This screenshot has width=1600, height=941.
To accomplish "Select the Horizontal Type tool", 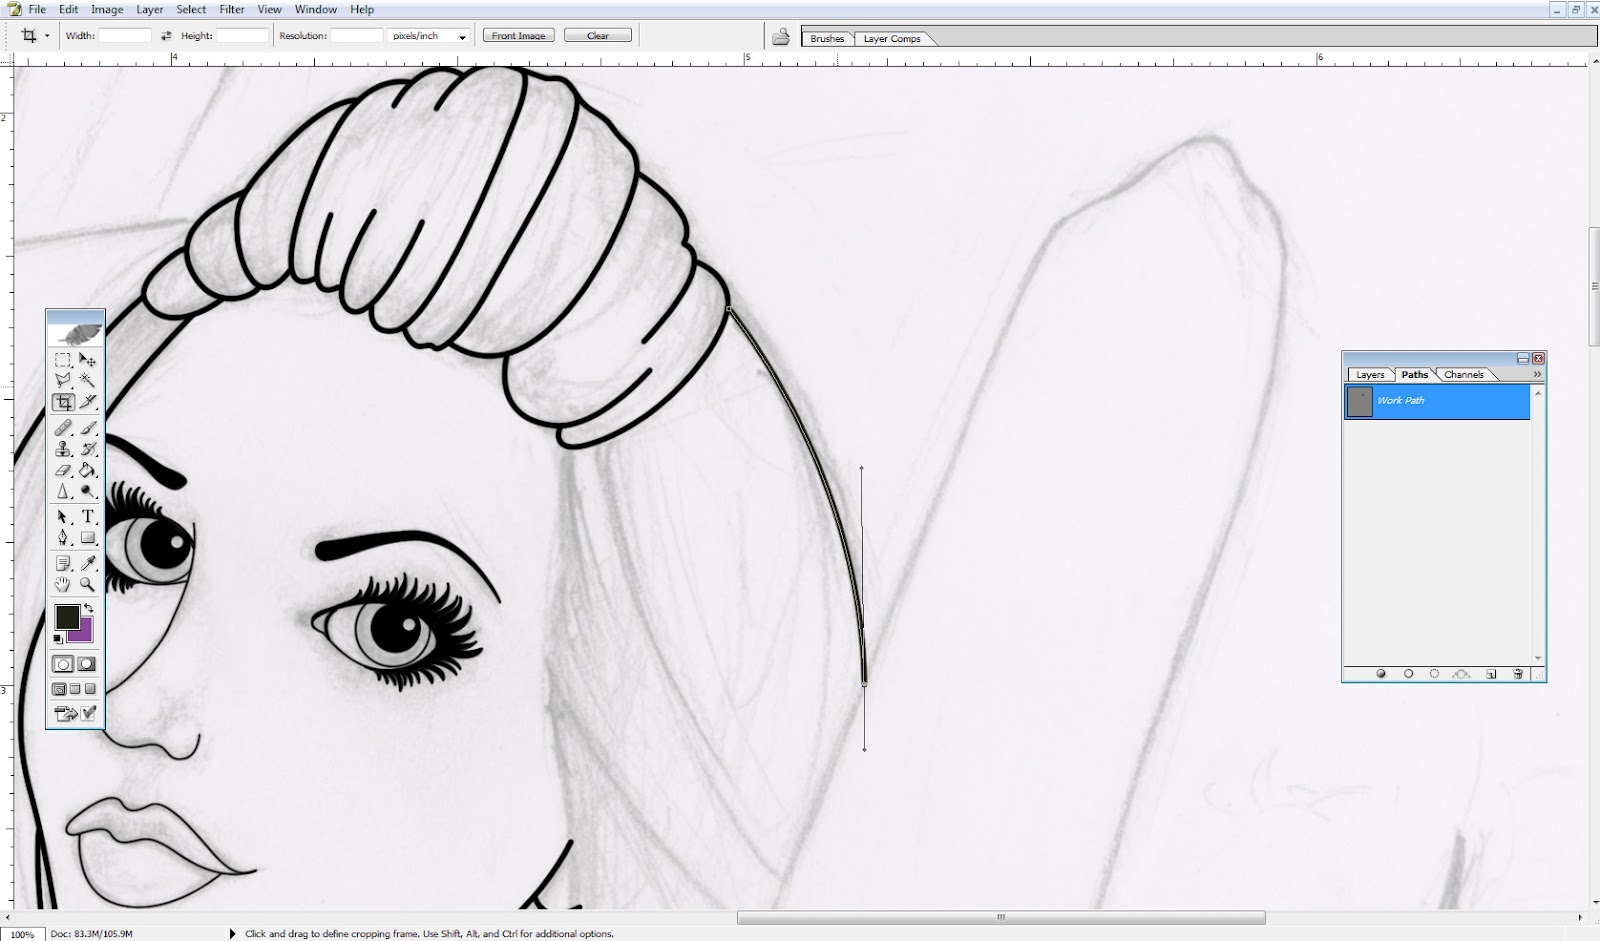I will (x=87, y=517).
